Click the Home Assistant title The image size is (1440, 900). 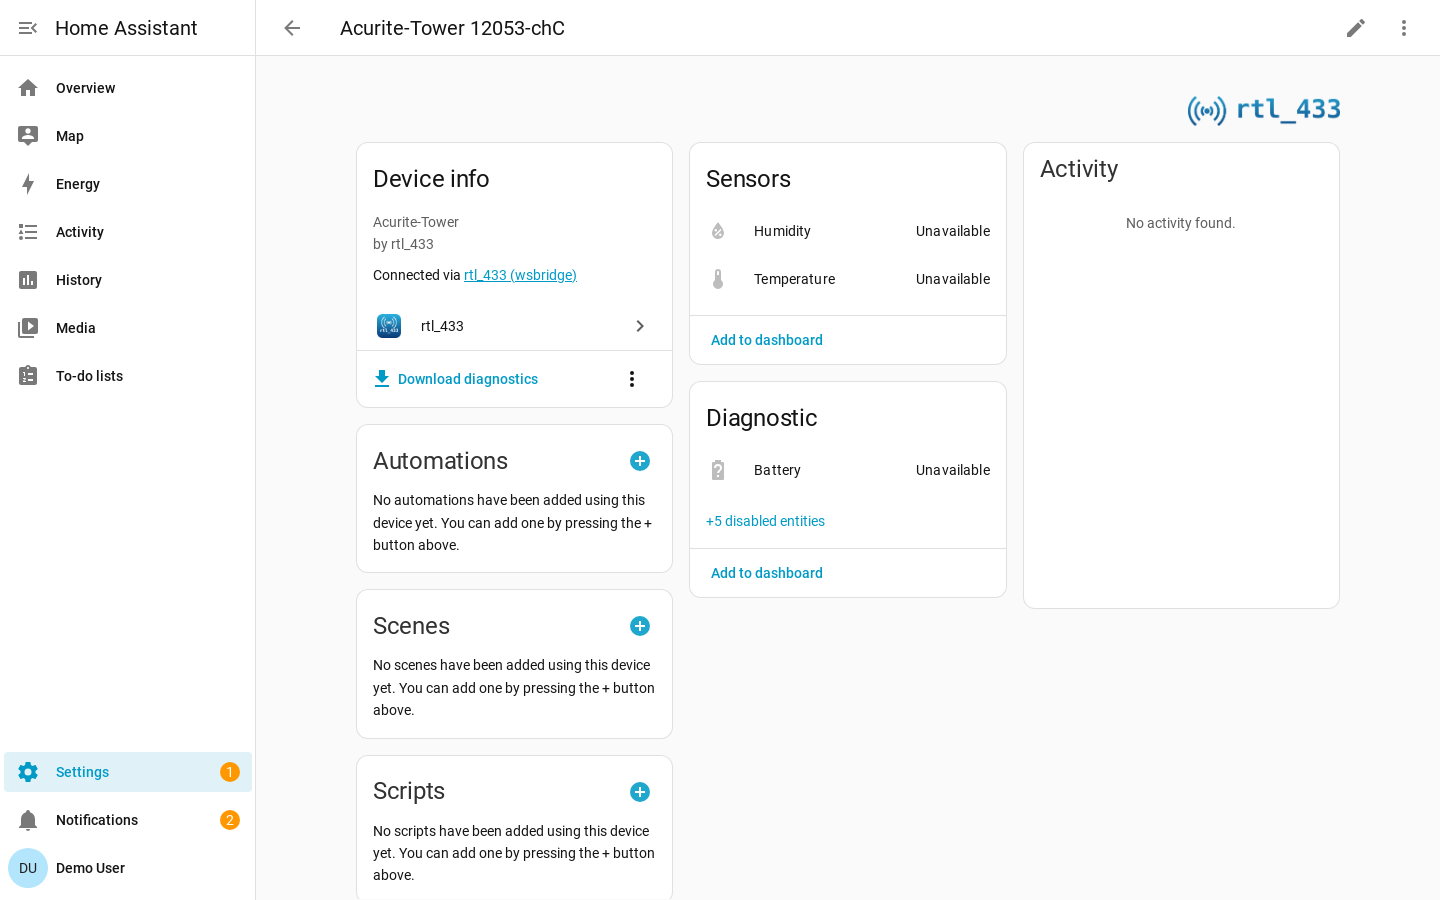click(x=126, y=28)
